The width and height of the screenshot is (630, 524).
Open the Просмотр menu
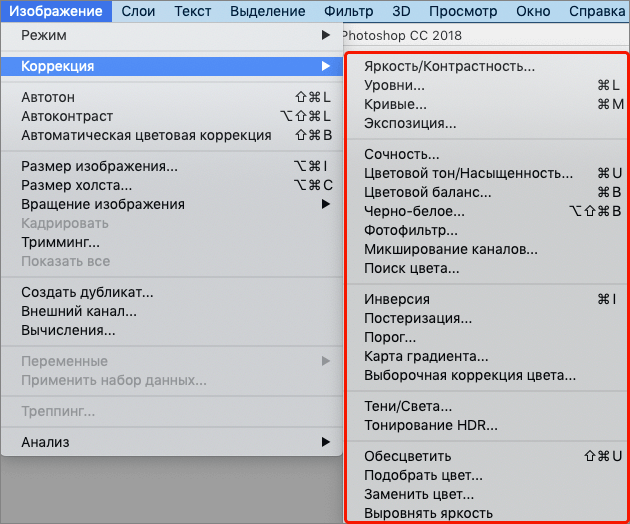point(463,11)
